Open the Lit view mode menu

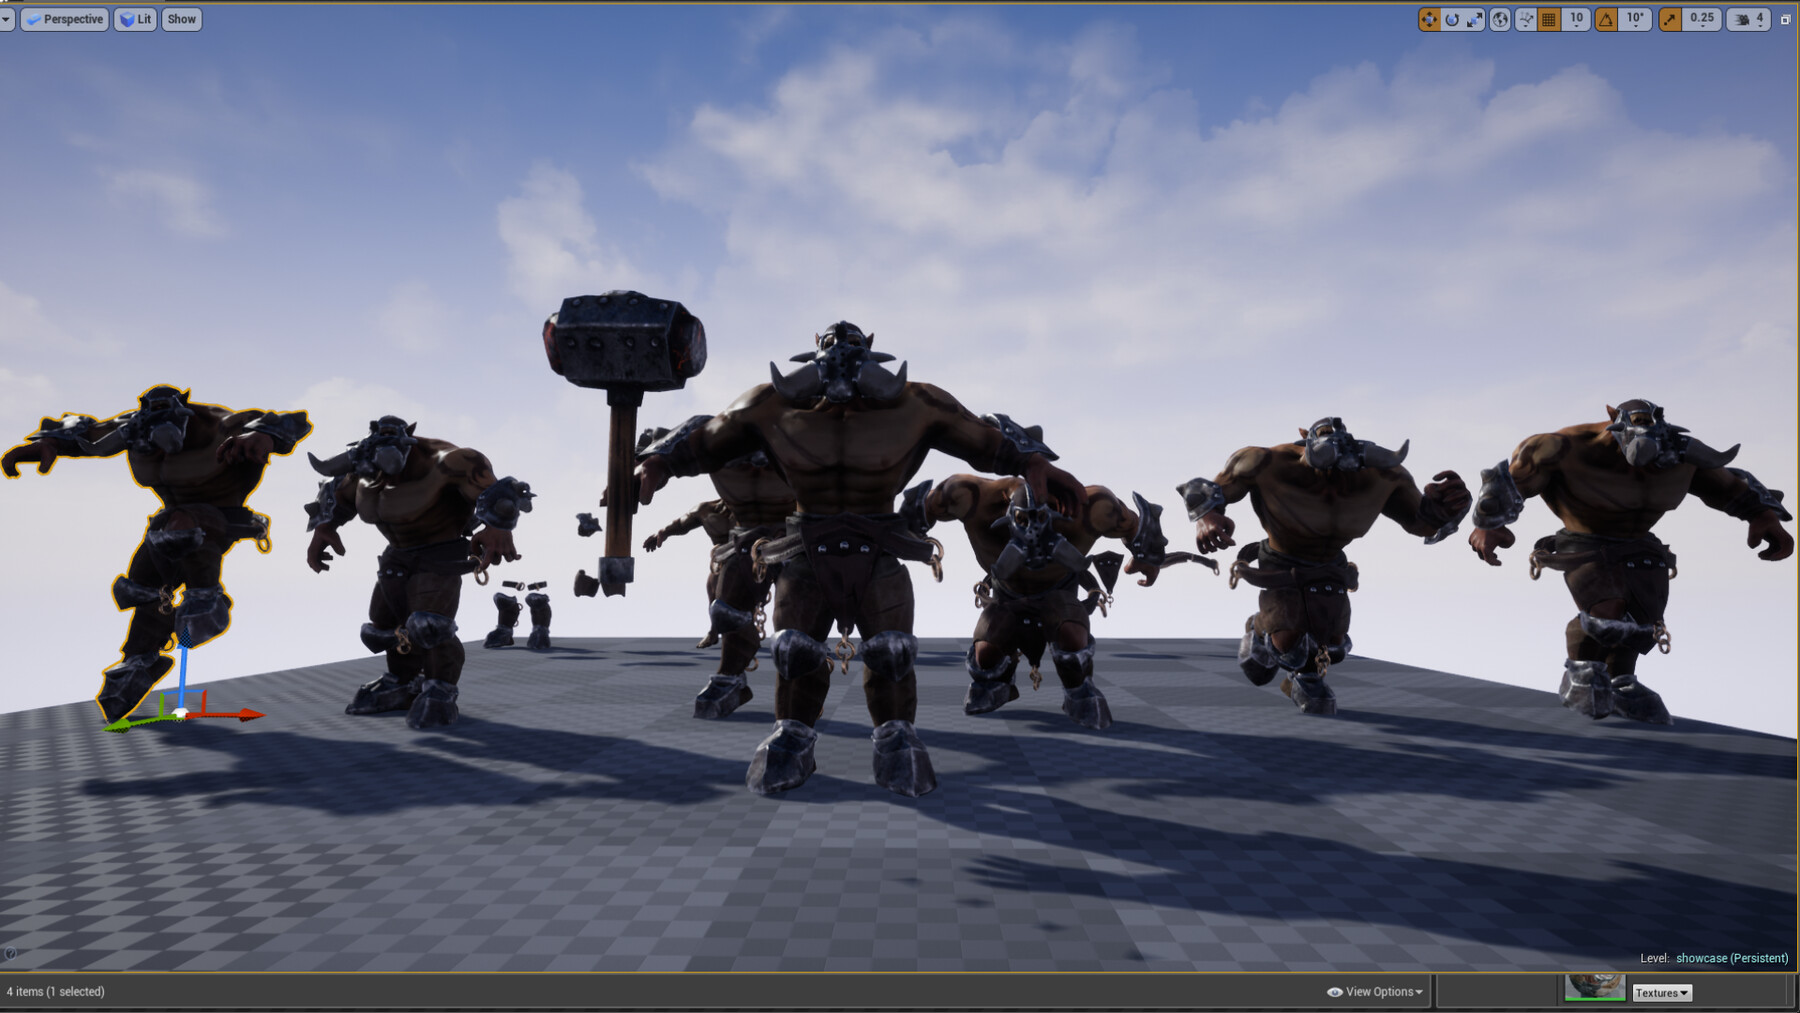[x=135, y=19]
